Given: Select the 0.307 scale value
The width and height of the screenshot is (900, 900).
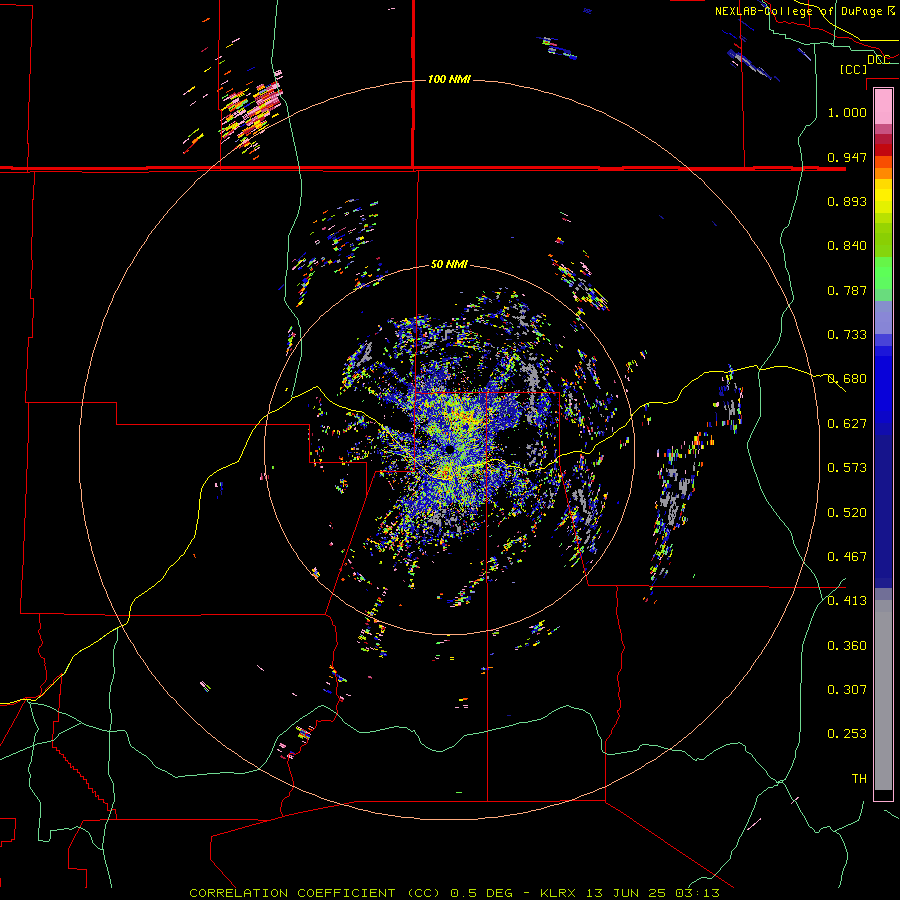Looking at the screenshot, I should point(847,690).
